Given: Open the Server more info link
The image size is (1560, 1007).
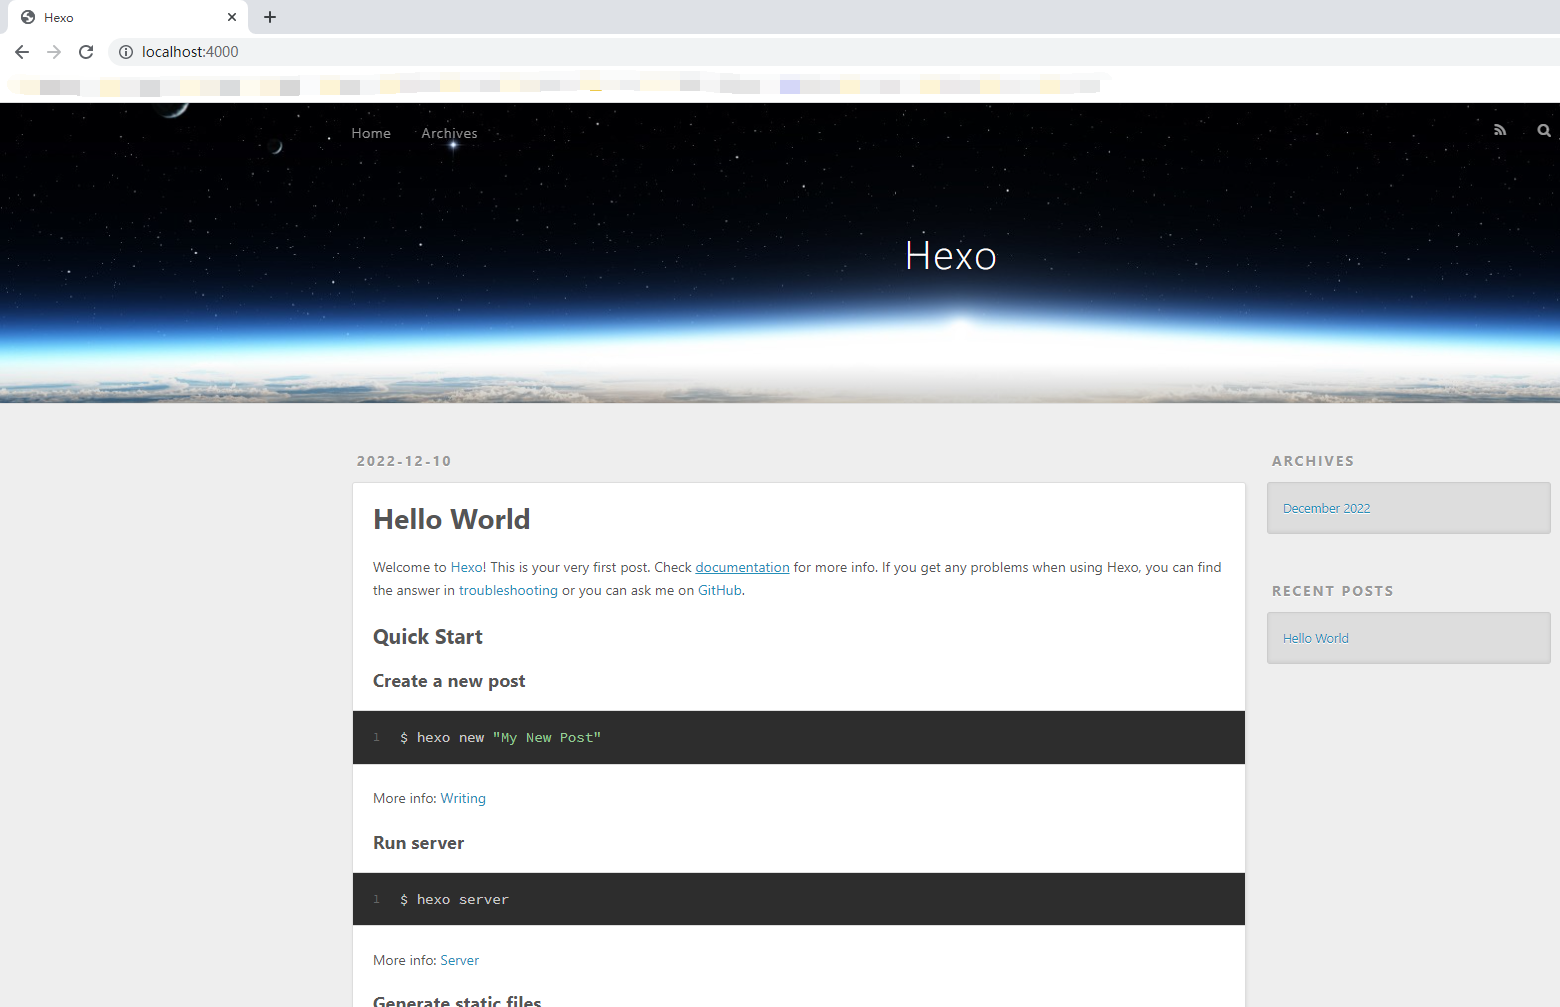Looking at the screenshot, I should (460, 960).
